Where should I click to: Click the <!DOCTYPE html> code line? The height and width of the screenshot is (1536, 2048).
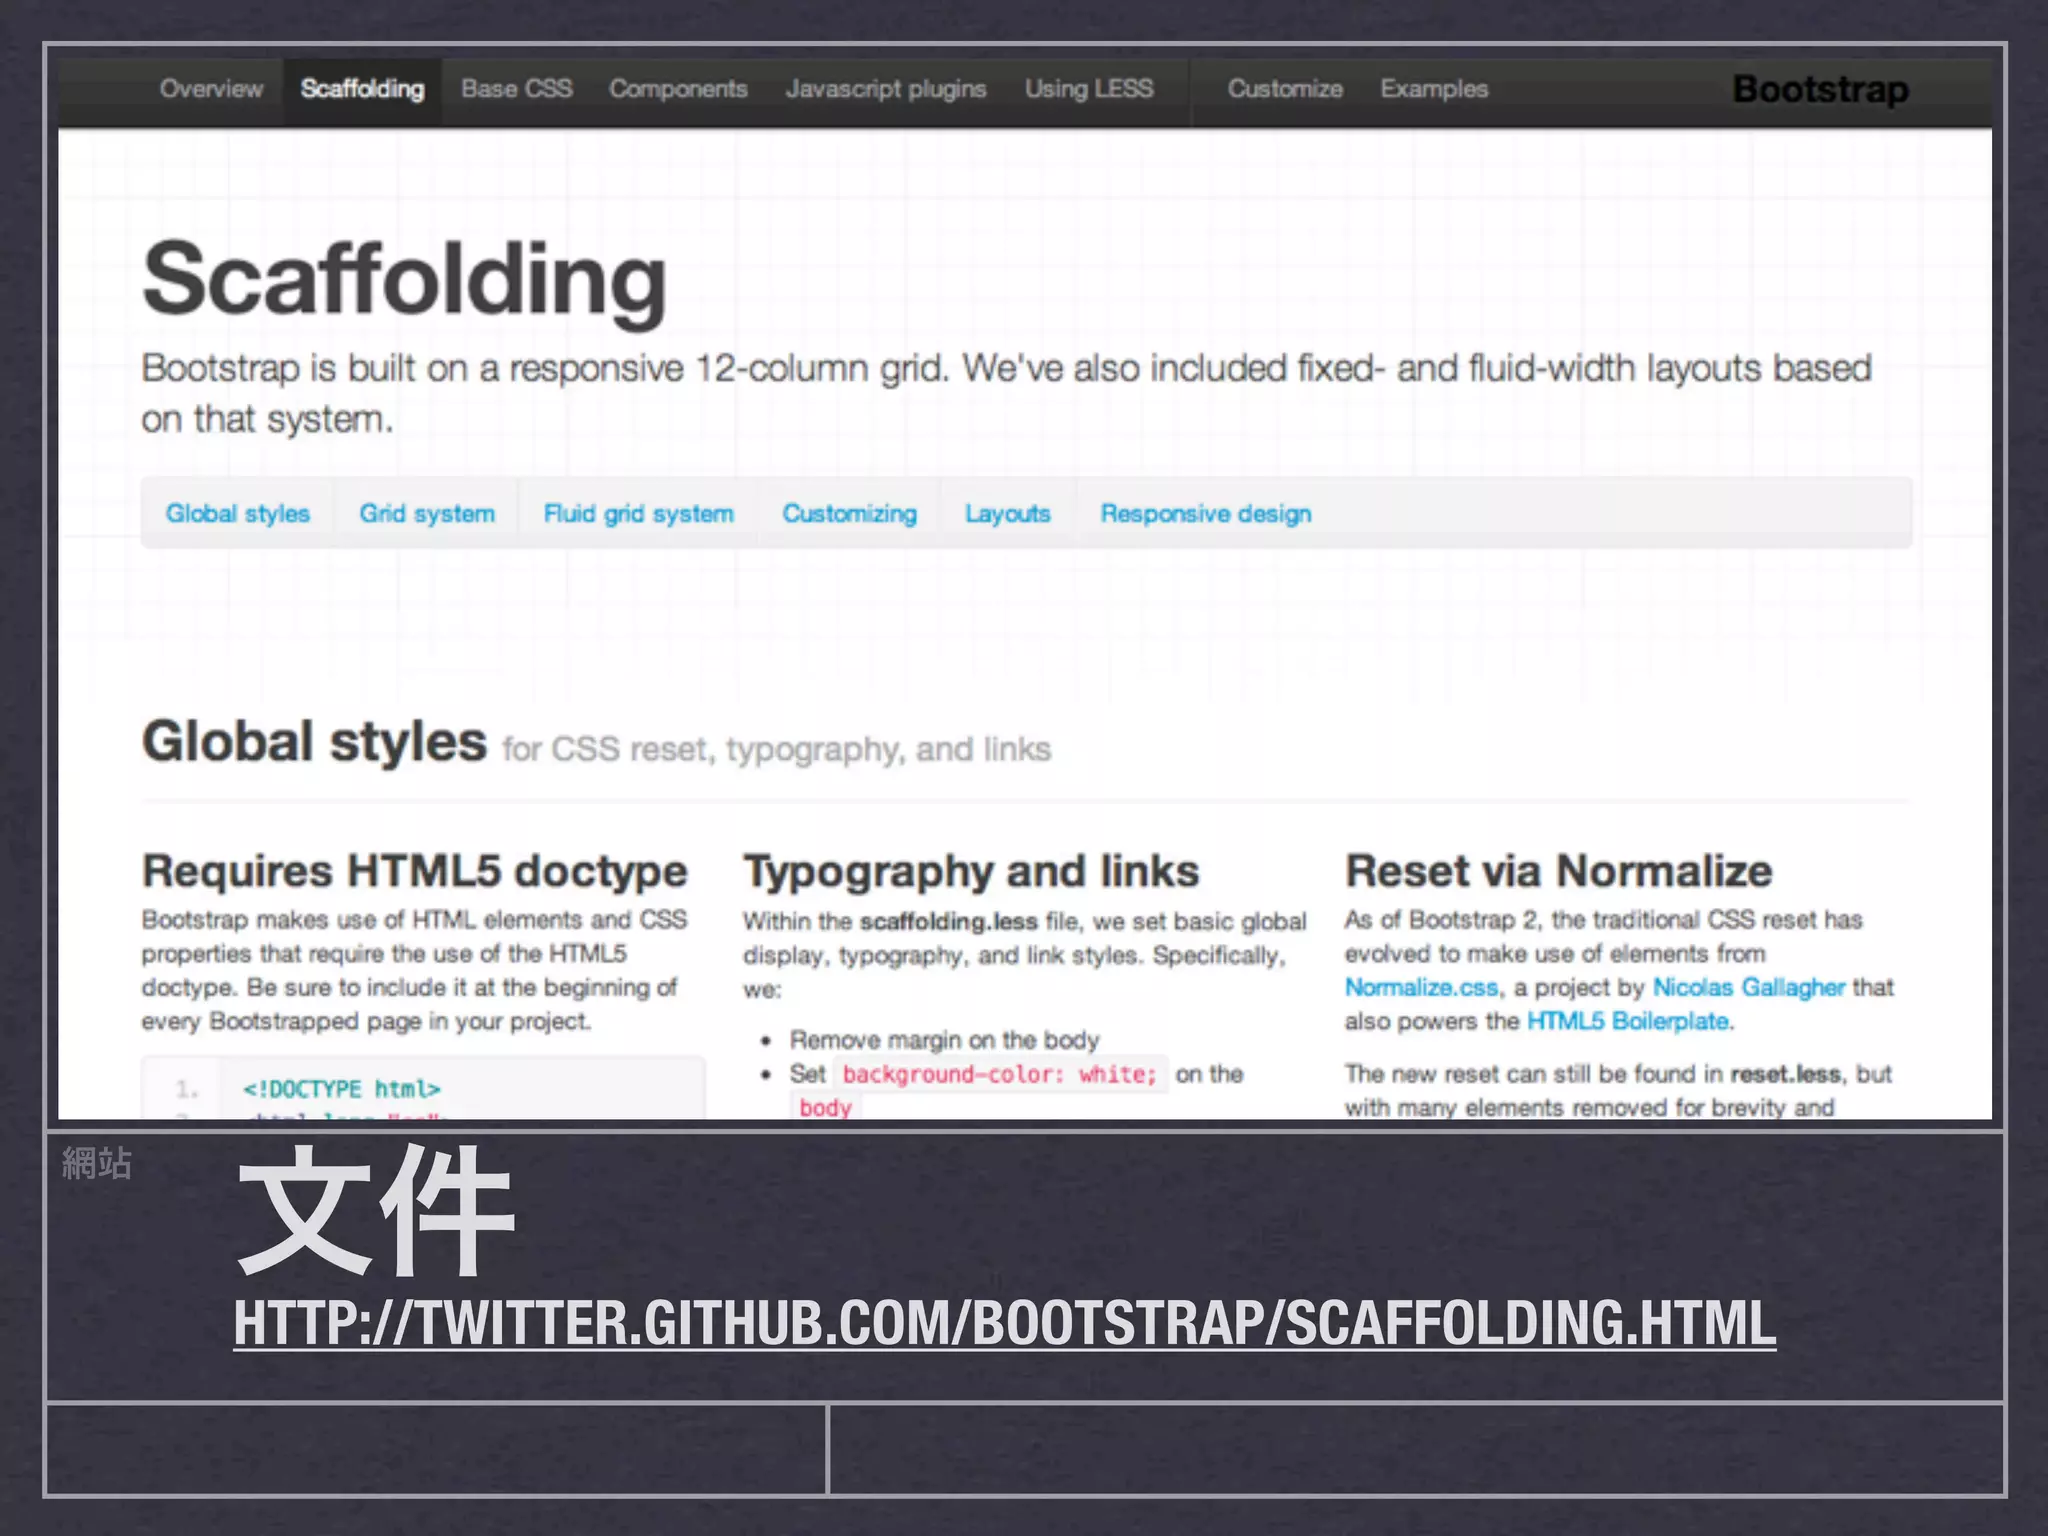coord(341,1088)
